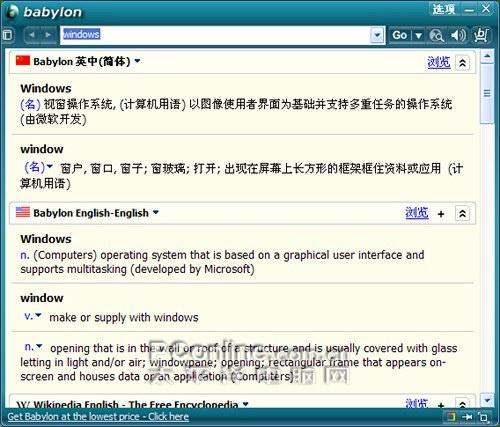Click the web search globe magnifier icon
This screenshot has width=500, height=427.
[436, 35]
